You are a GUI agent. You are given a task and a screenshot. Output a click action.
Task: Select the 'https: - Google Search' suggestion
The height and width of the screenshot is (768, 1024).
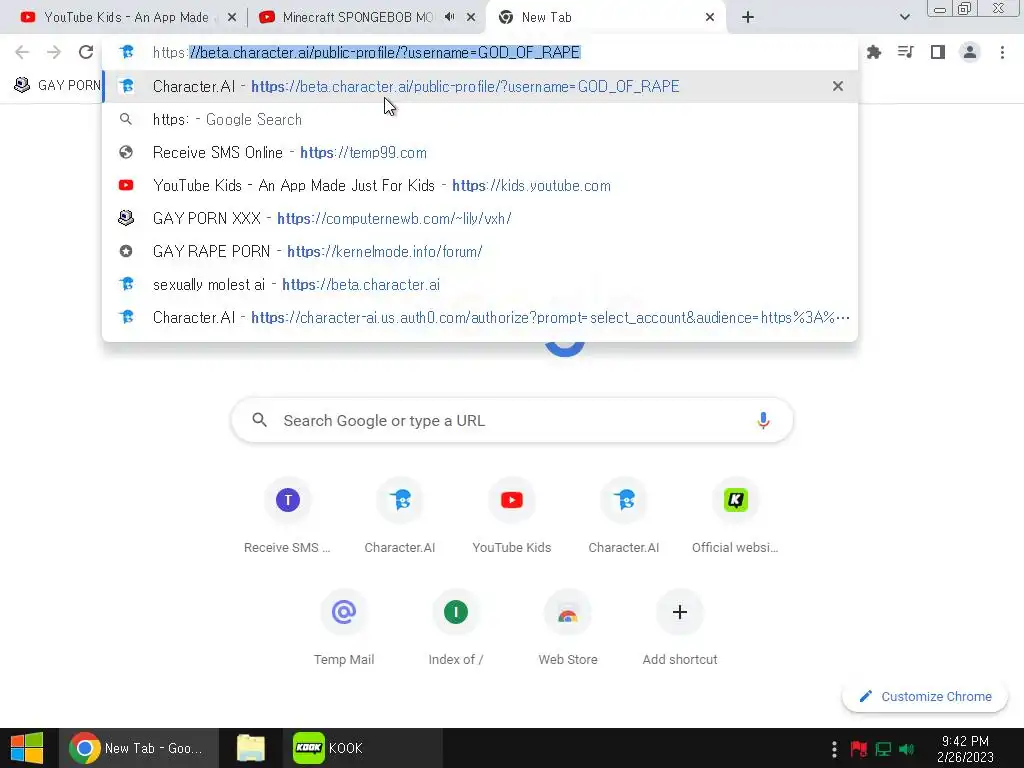pyautogui.click(x=480, y=120)
